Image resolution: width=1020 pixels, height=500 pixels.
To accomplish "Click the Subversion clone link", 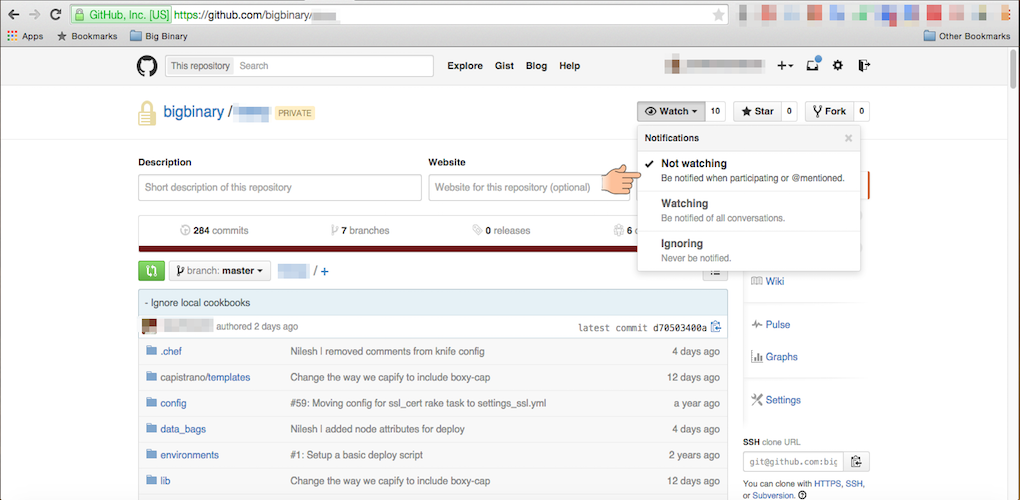I will pos(773,495).
